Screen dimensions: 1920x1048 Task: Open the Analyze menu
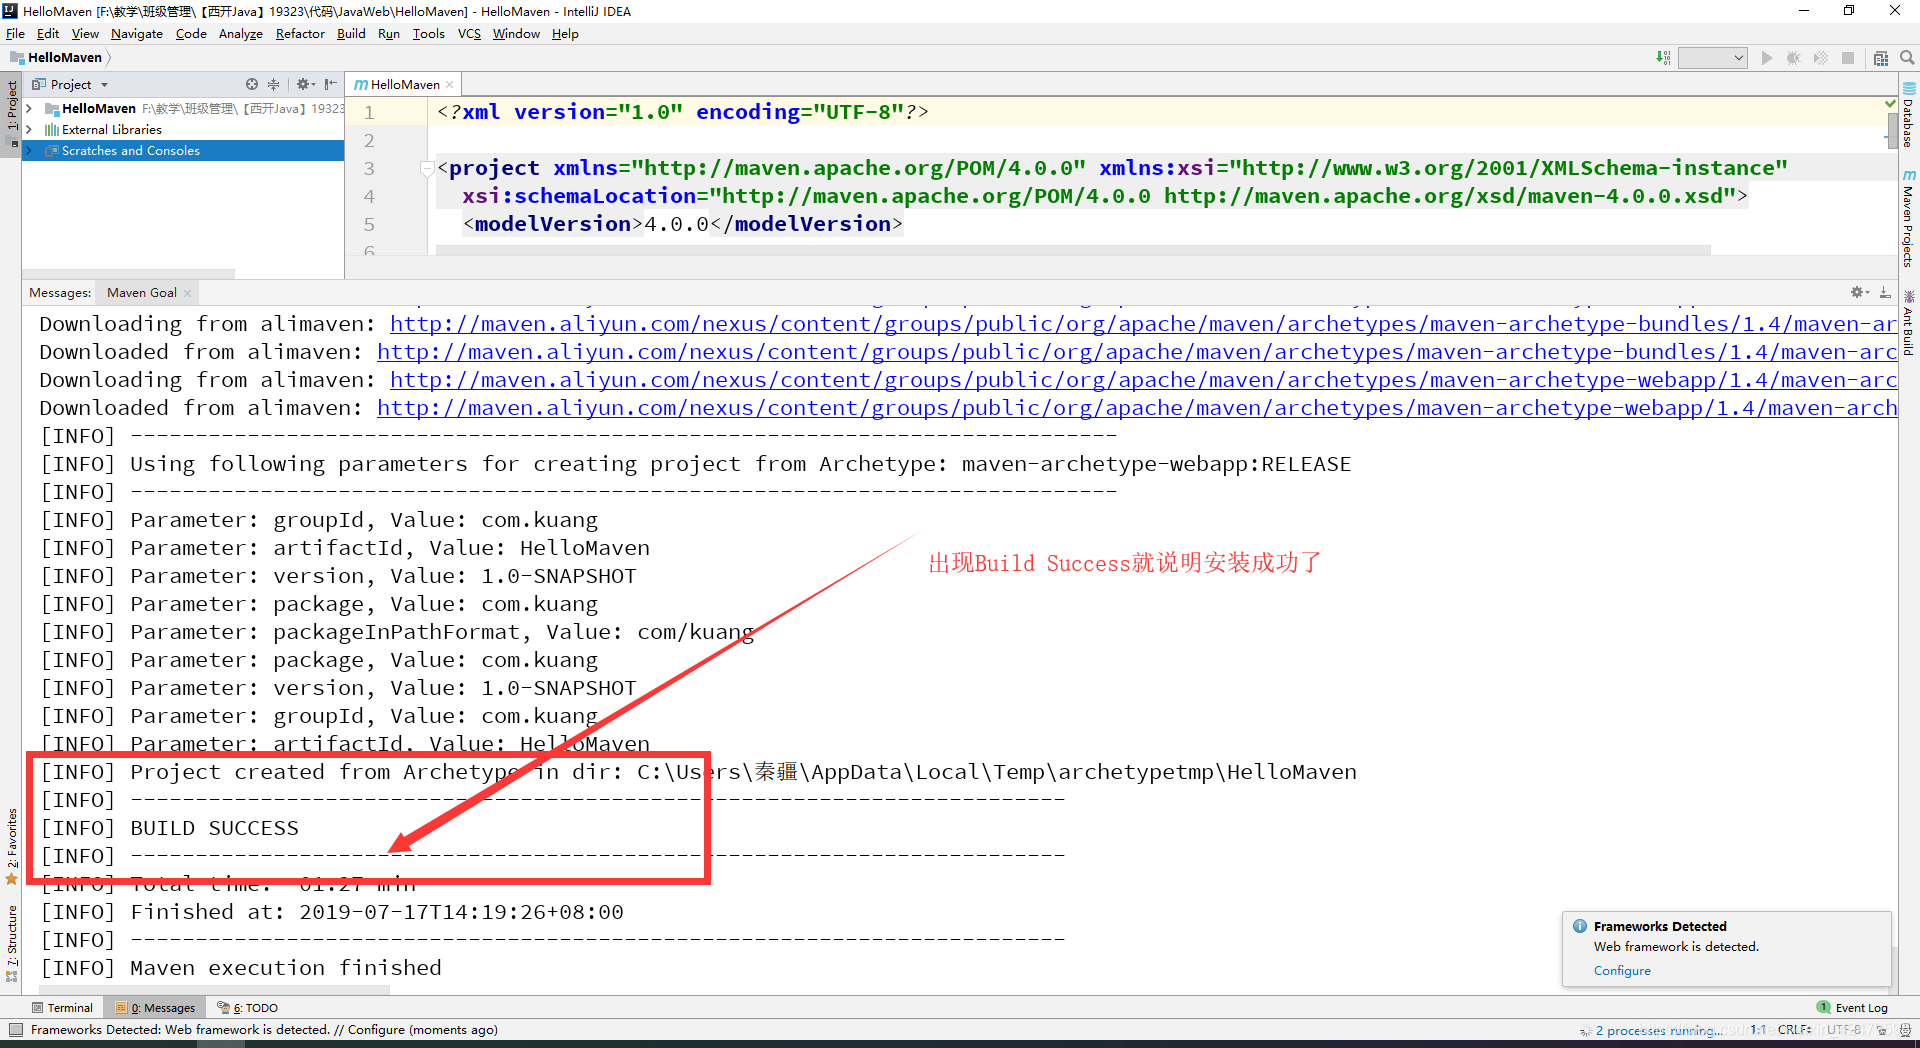click(241, 34)
